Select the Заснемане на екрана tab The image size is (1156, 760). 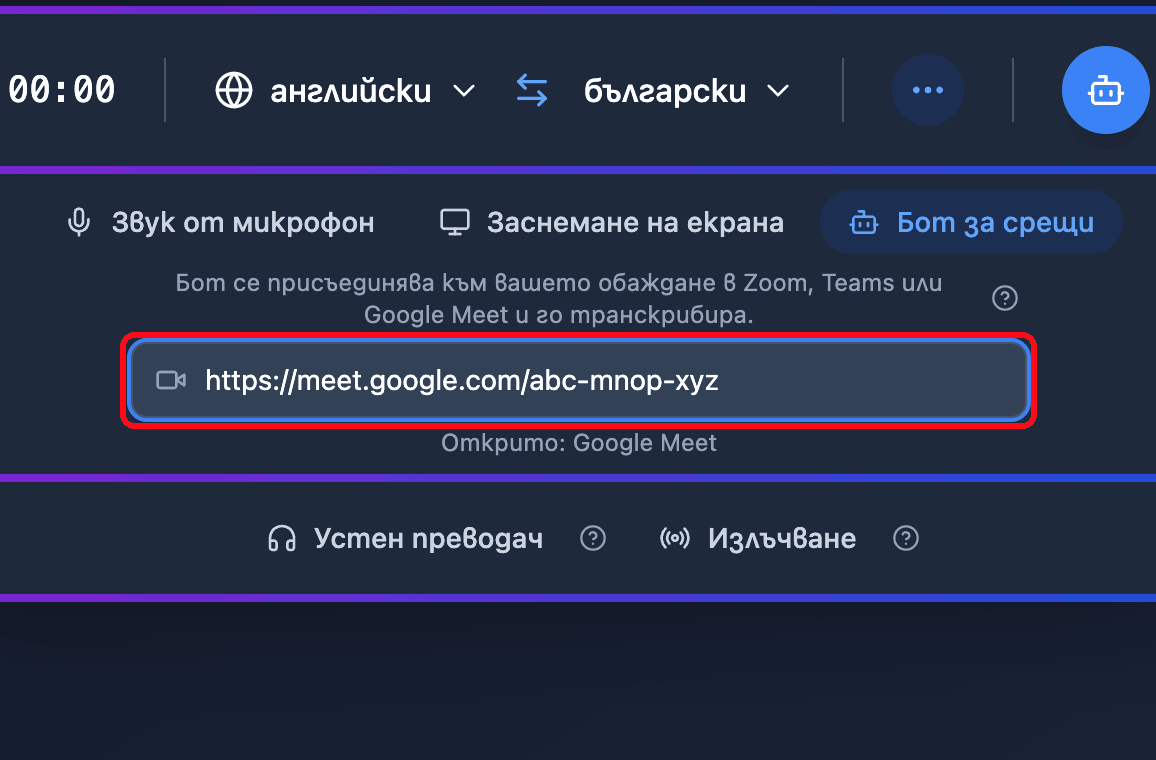(611, 222)
